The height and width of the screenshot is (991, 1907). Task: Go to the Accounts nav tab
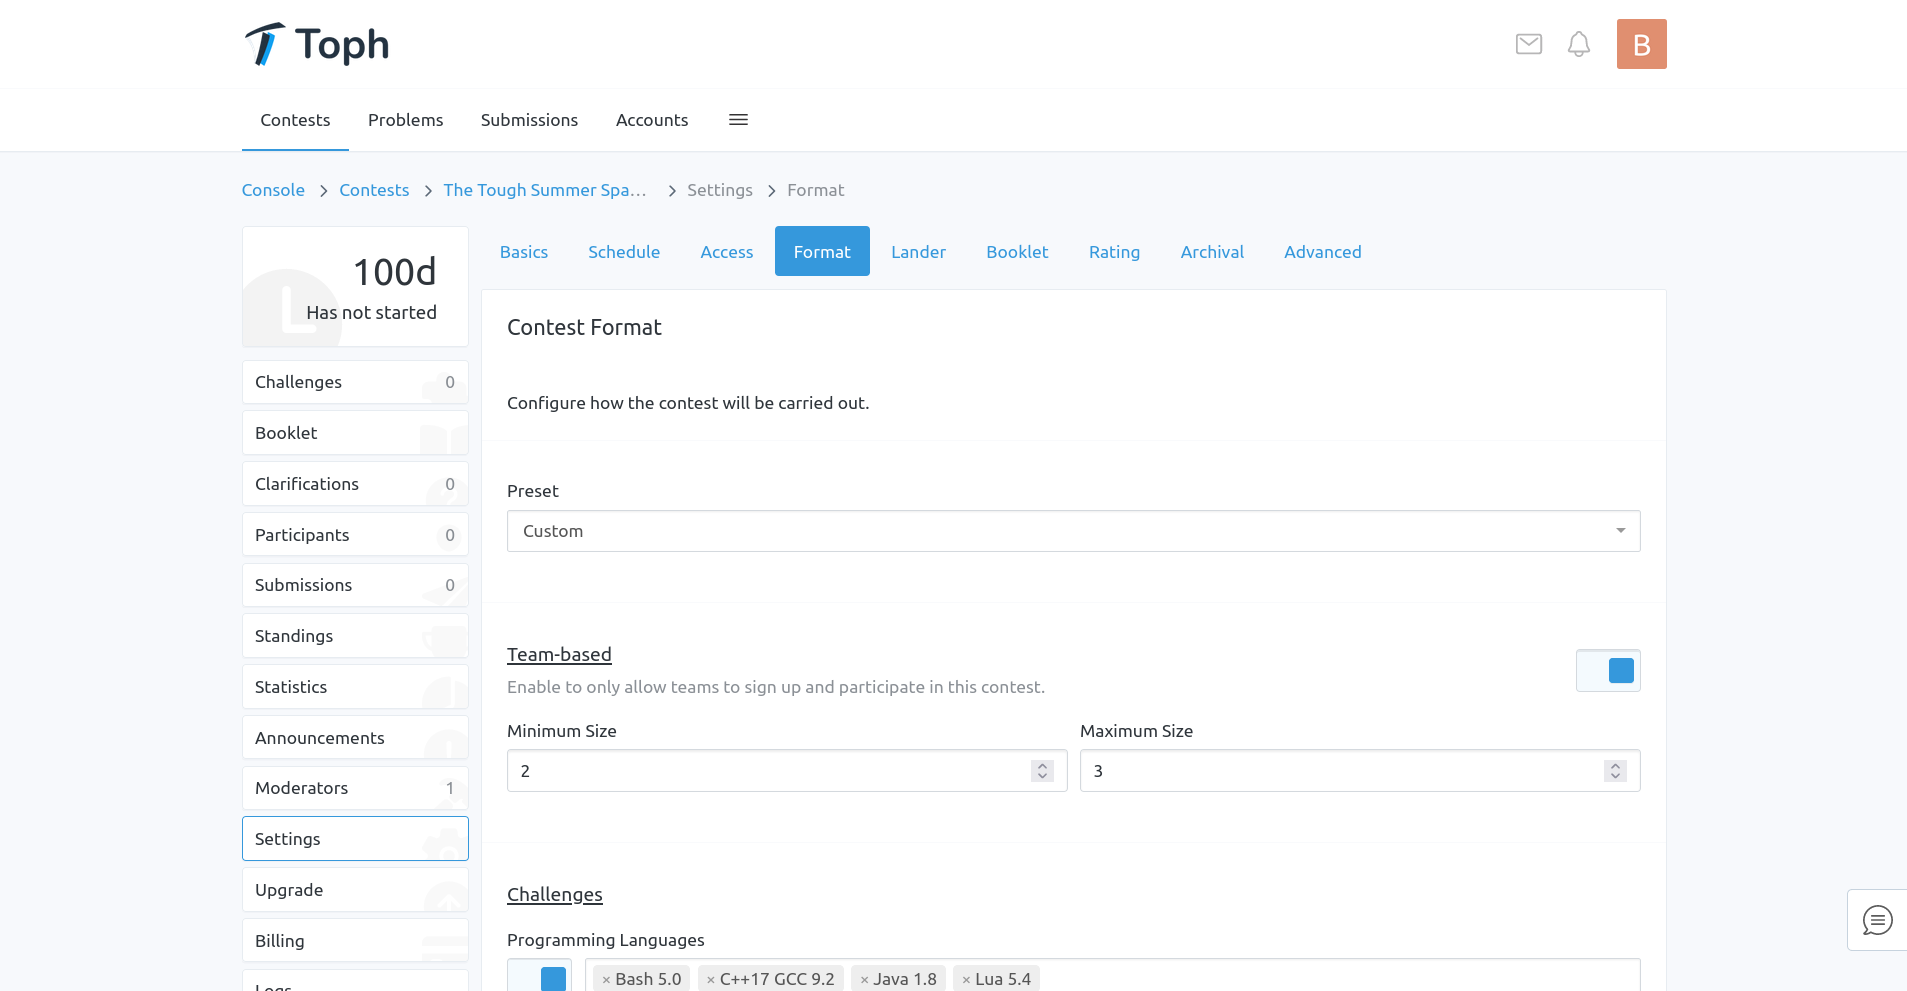652,120
